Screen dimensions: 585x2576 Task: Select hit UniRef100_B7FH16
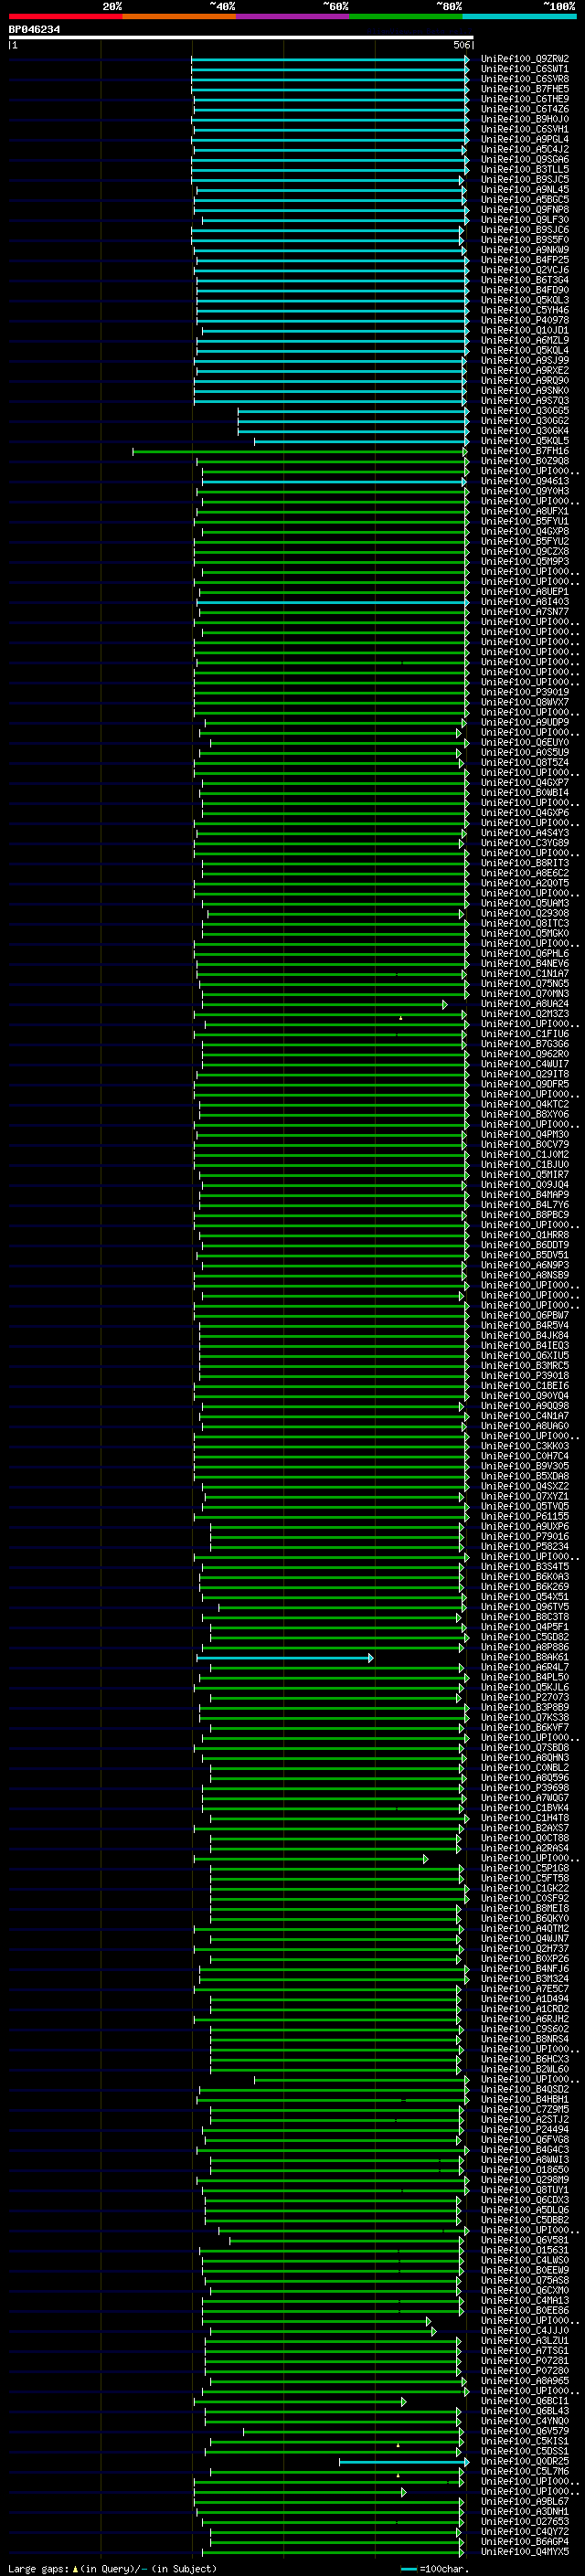(525, 451)
